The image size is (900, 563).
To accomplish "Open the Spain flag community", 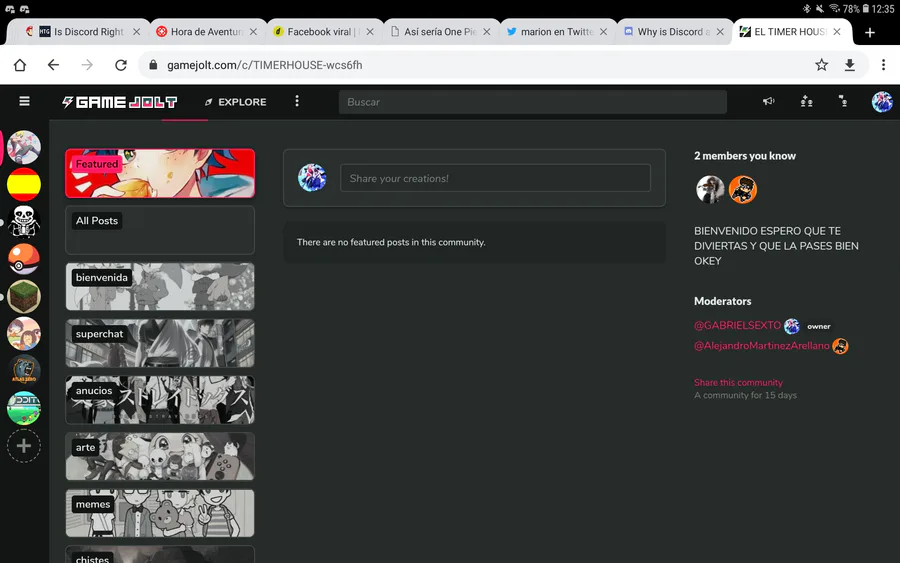I will [x=24, y=184].
